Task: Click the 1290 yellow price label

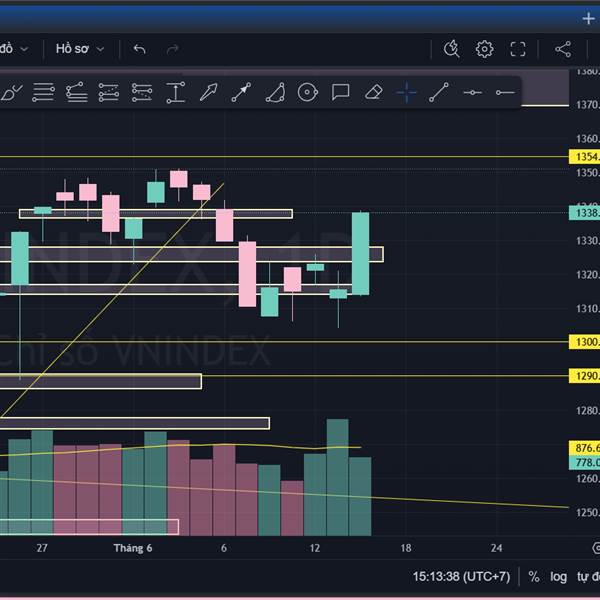Action: pos(584,376)
